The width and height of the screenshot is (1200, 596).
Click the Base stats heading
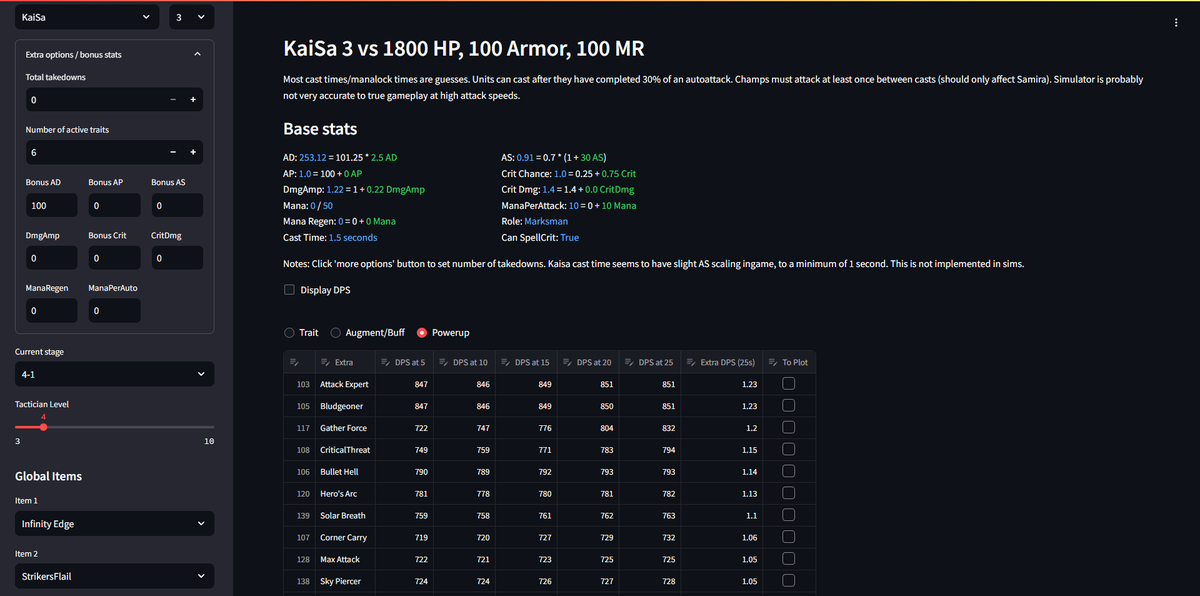coord(320,129)
